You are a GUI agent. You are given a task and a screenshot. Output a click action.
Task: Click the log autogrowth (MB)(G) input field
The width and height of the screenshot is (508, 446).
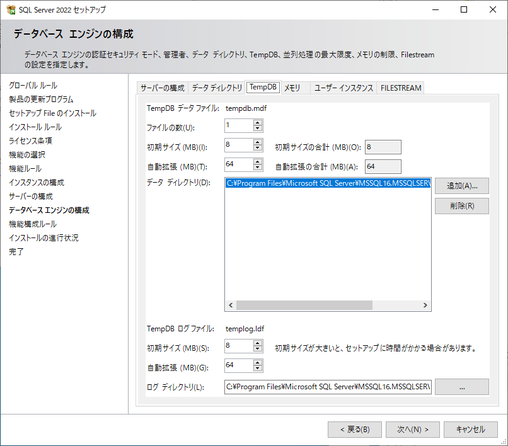pos(239,365)
